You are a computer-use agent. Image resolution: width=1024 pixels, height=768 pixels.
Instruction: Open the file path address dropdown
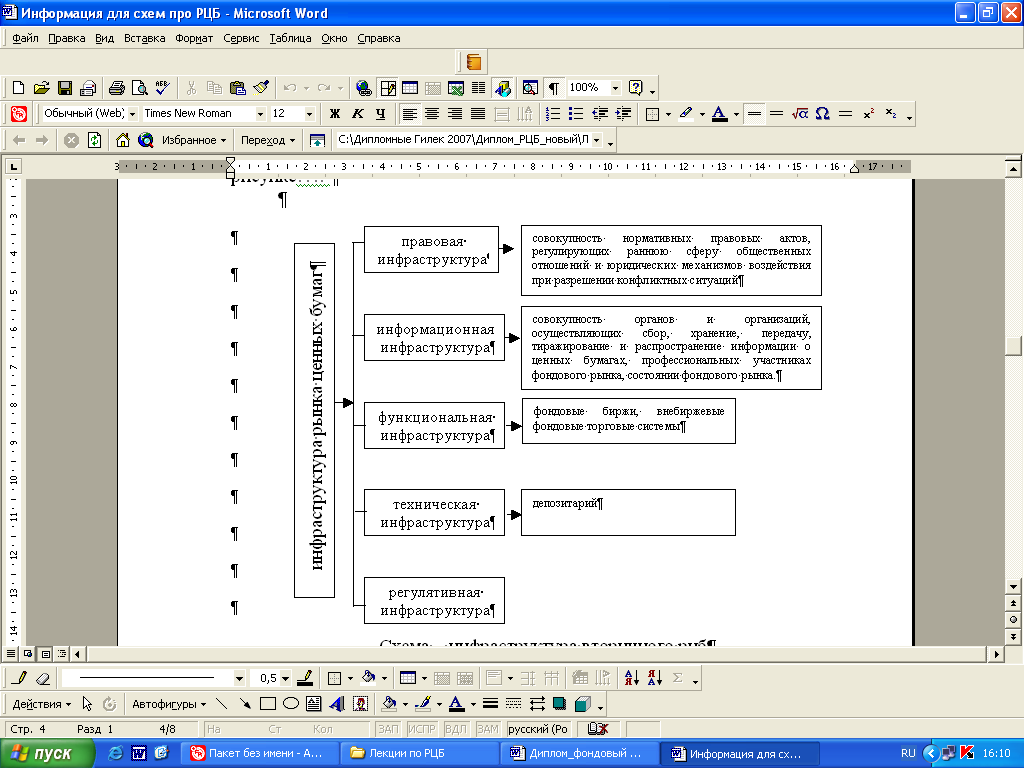pos(596,140)
